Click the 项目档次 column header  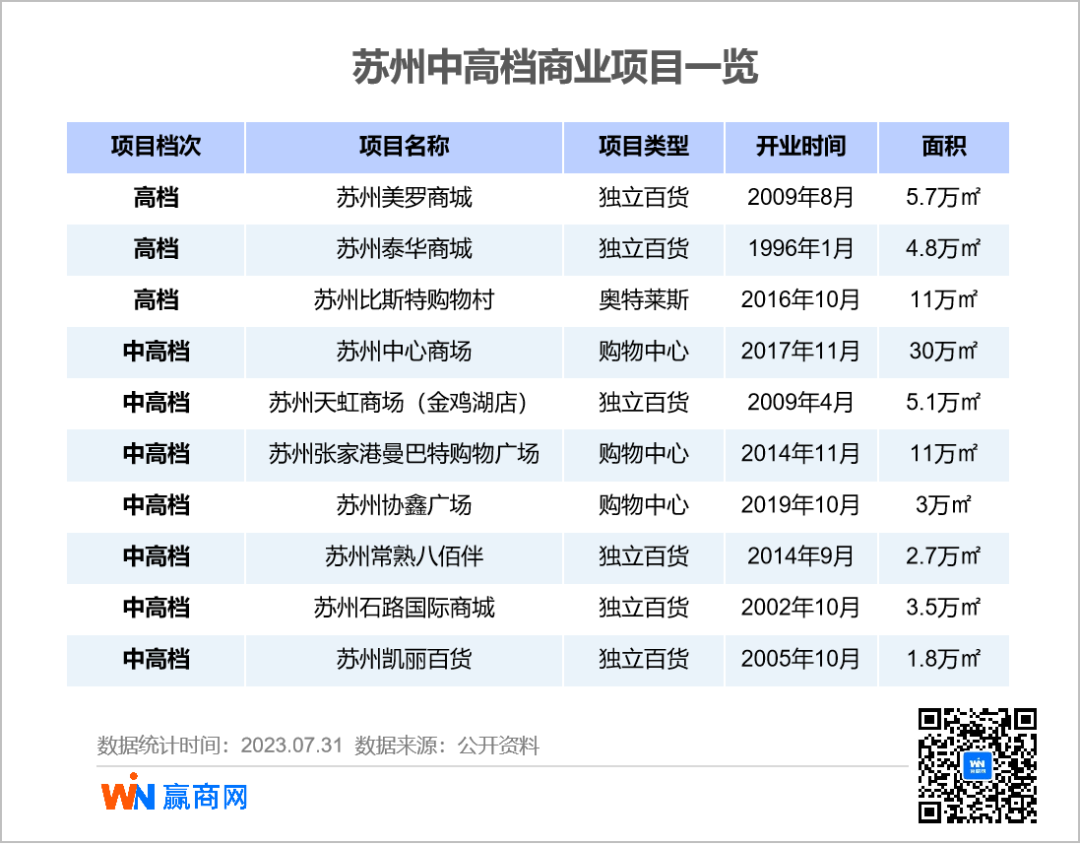coord(156,147)
